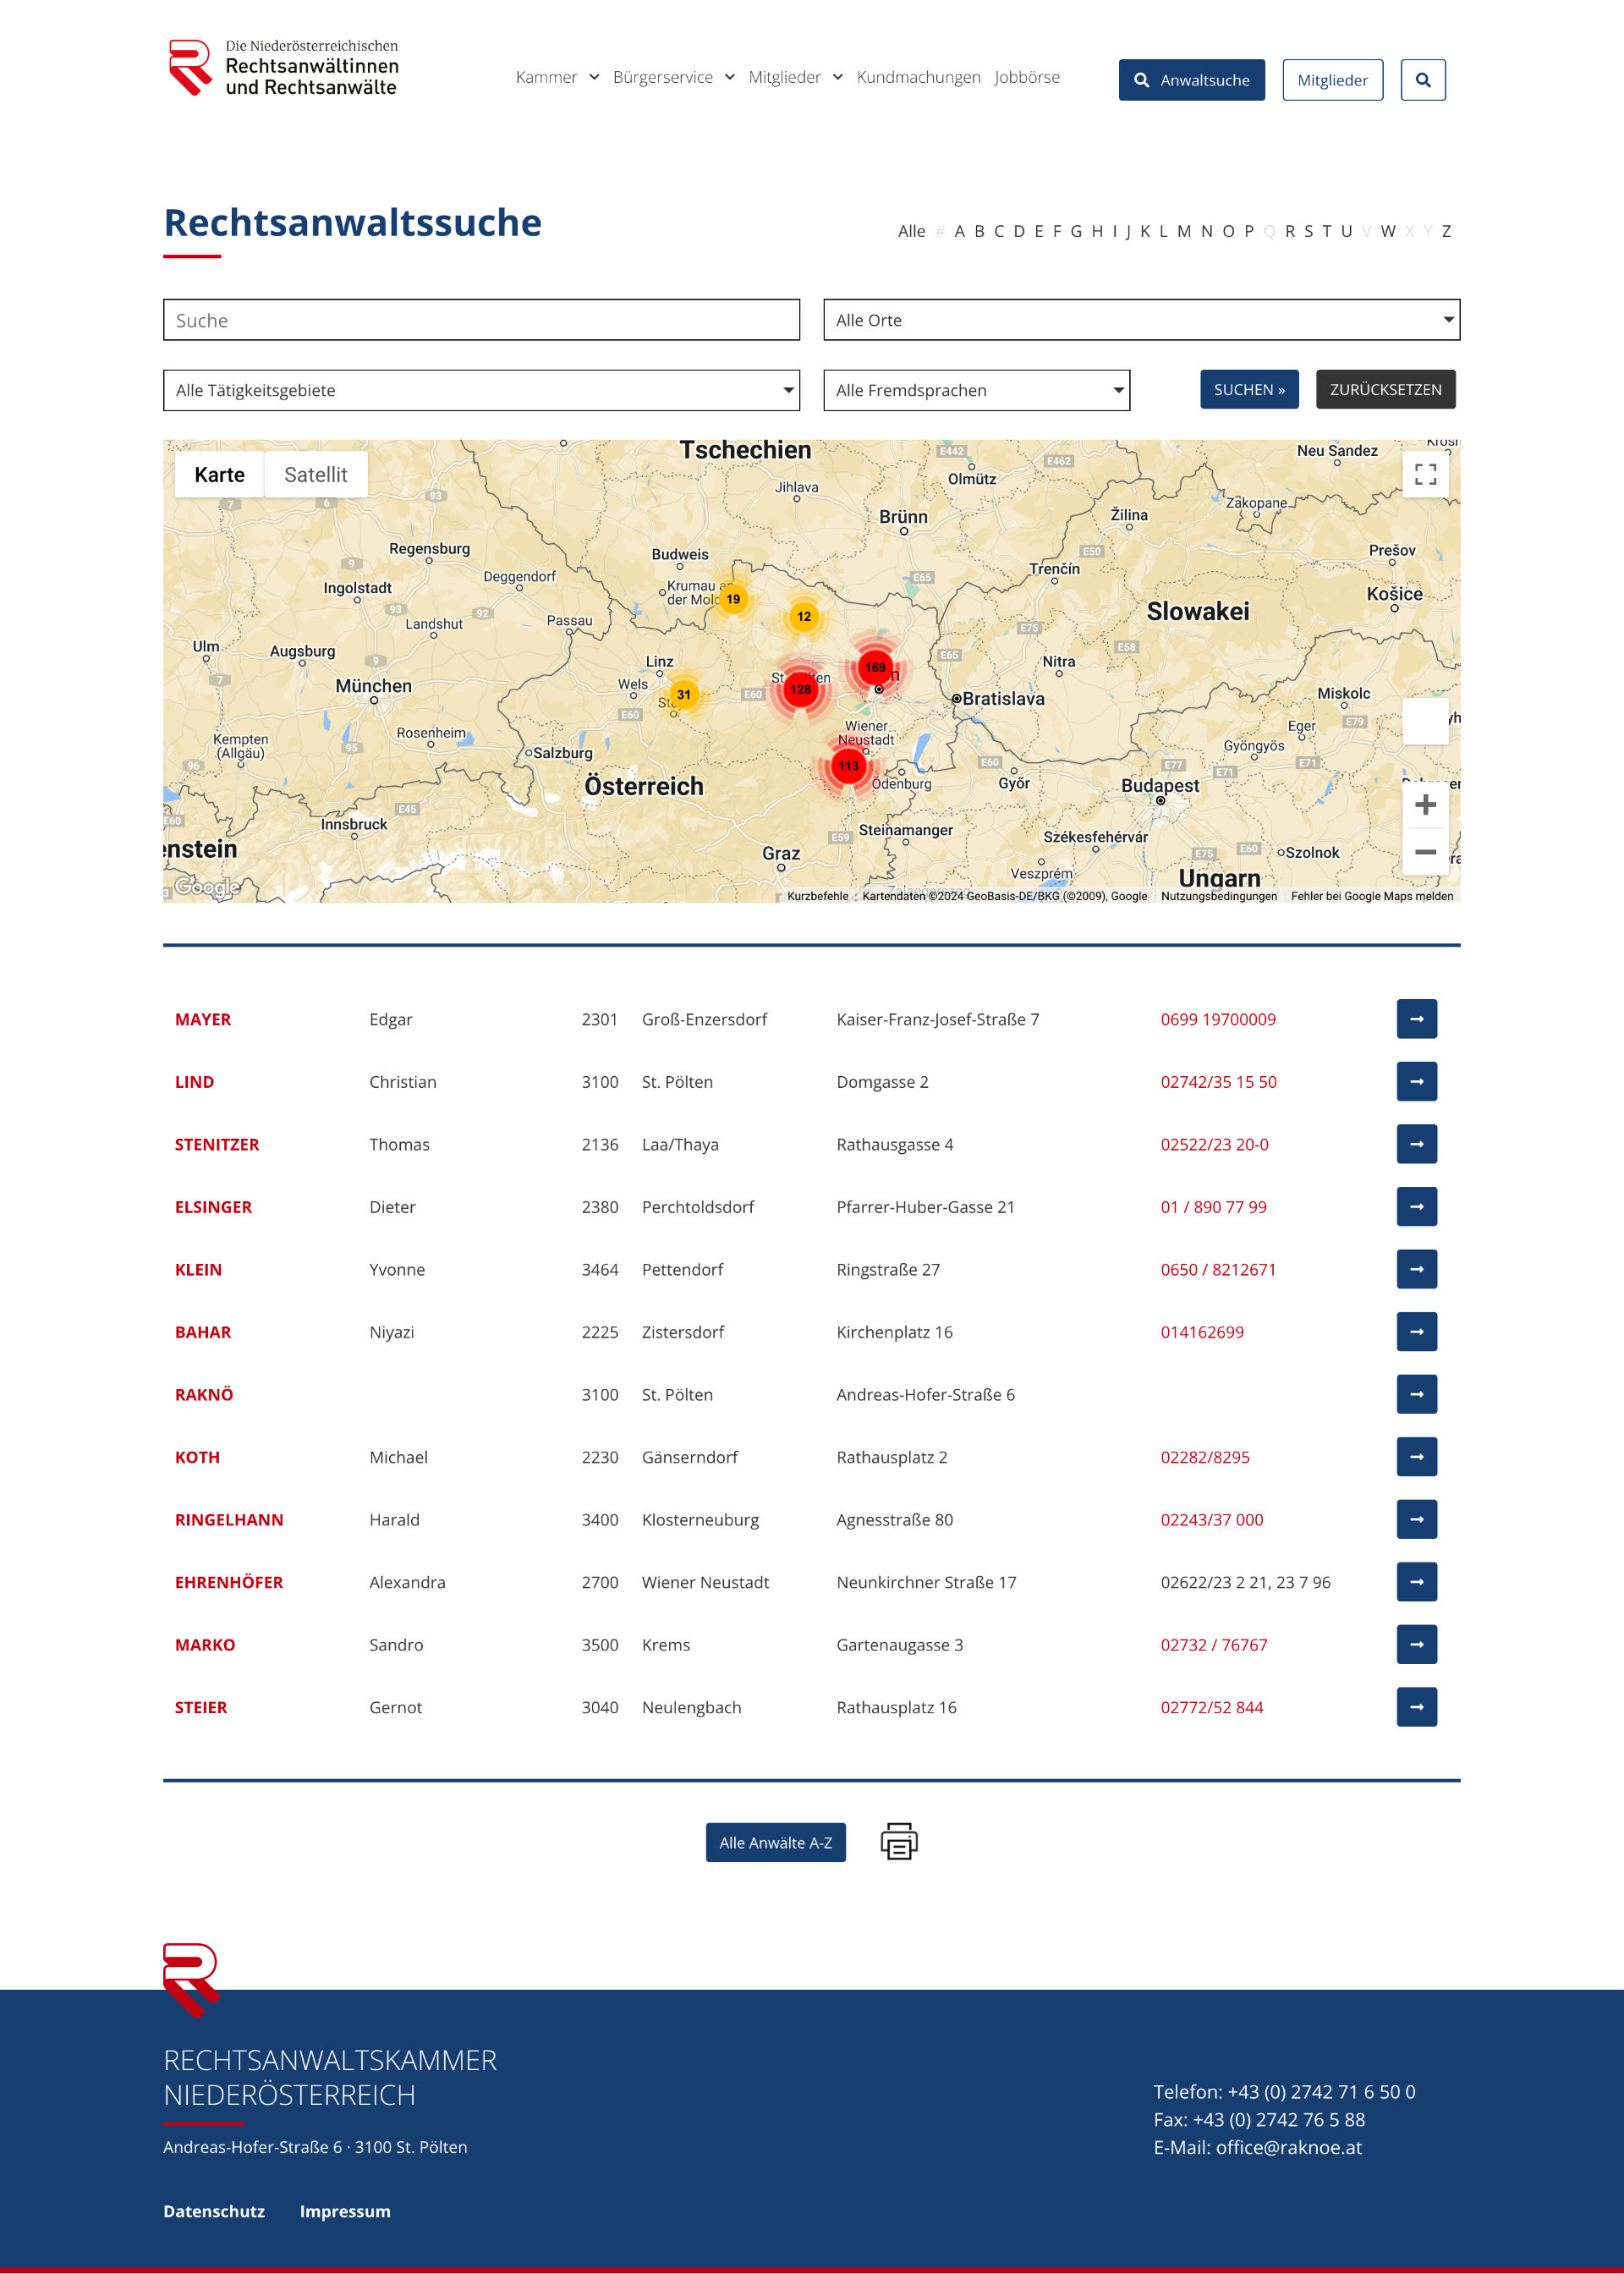Open Jobbörse in navigation
This screenshot has width=1624, height=2274.
tap(1026, 77)
